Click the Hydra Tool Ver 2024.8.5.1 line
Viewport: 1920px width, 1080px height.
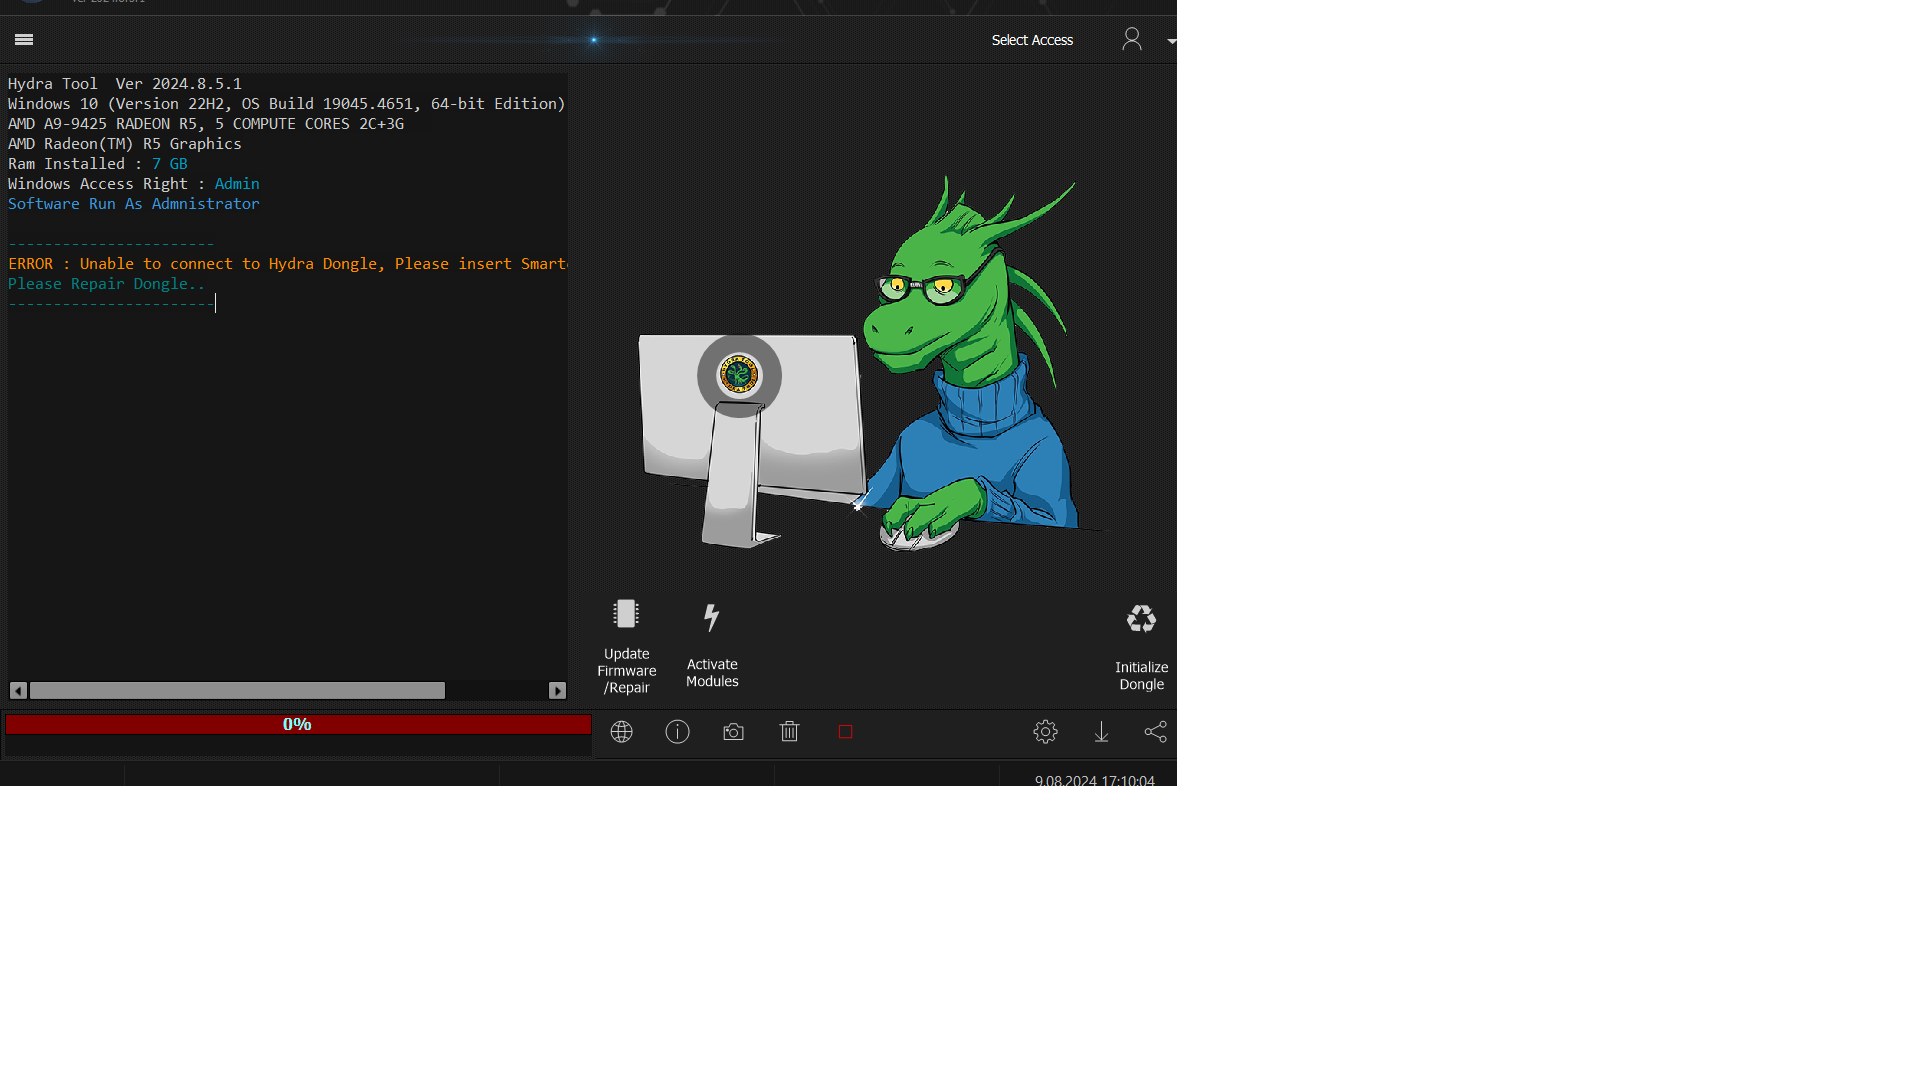[125, 84]
